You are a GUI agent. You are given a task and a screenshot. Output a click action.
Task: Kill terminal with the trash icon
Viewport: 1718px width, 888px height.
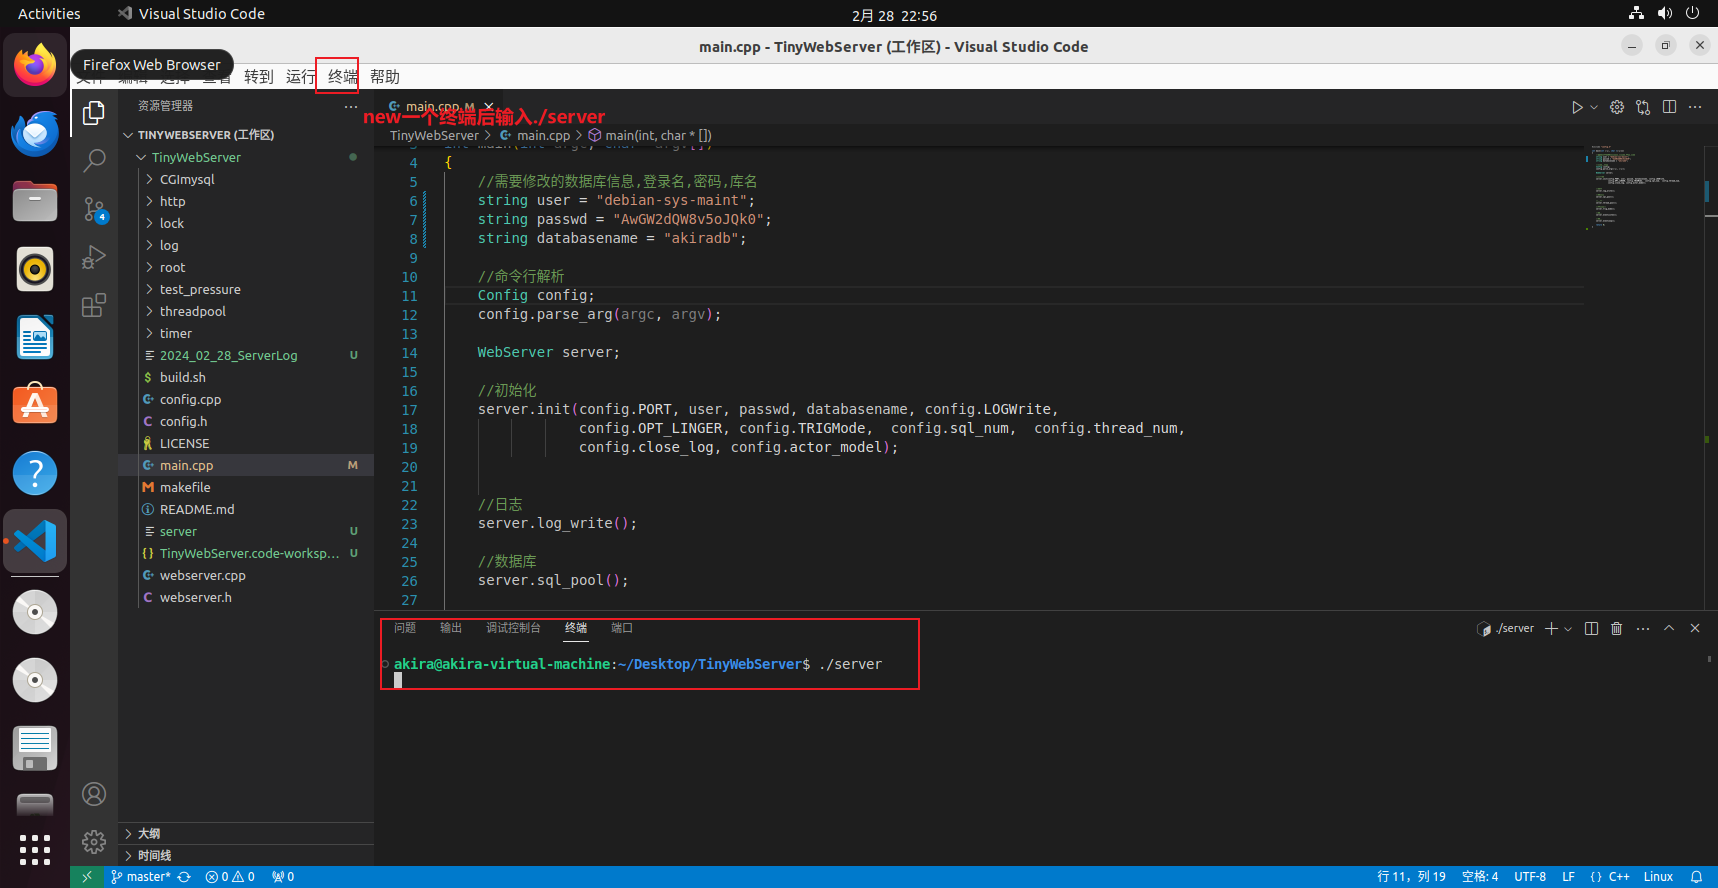click(x=1617, y=628)
